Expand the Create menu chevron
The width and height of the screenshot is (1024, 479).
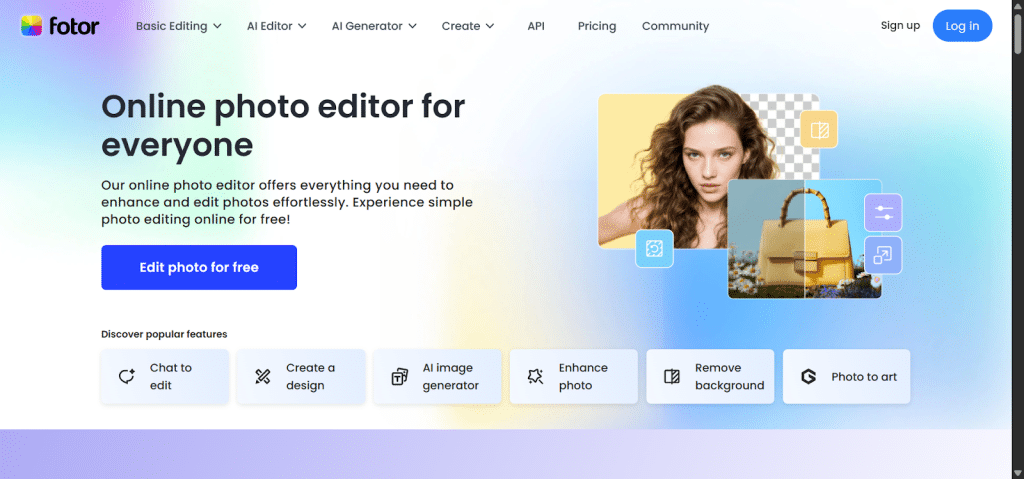coord(490,26)
